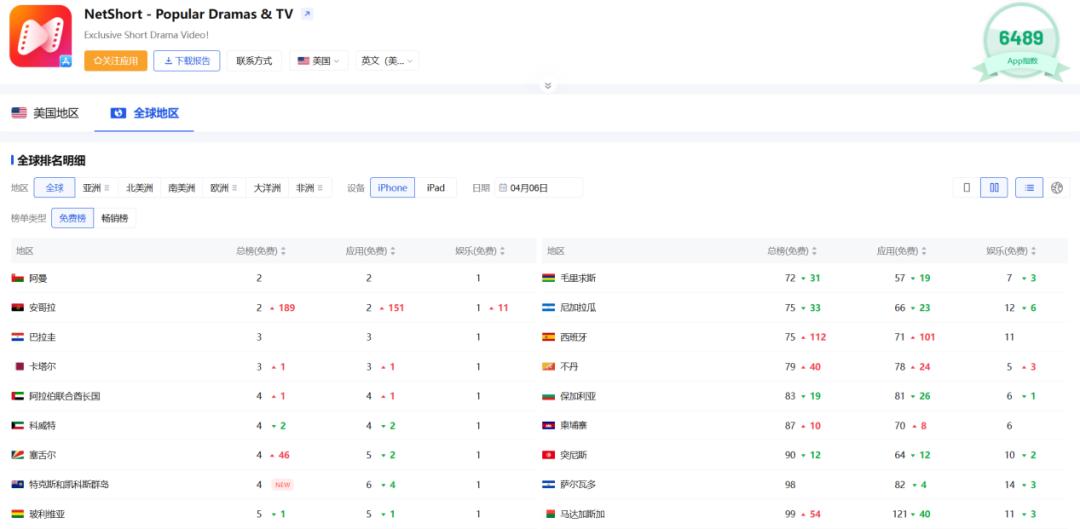The image size is (1080, 529).
Task: Click the sort arrows on left 总榜(免费) column
Action: tap(283, 251)
